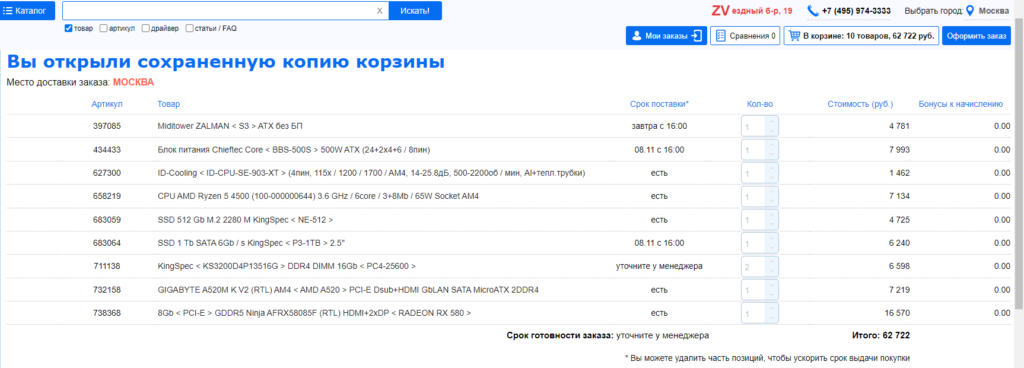This screenshot has width=1024, height=368.
Task: Open Сравнения 0 comparison button
Action: click(x=745, y=36)
